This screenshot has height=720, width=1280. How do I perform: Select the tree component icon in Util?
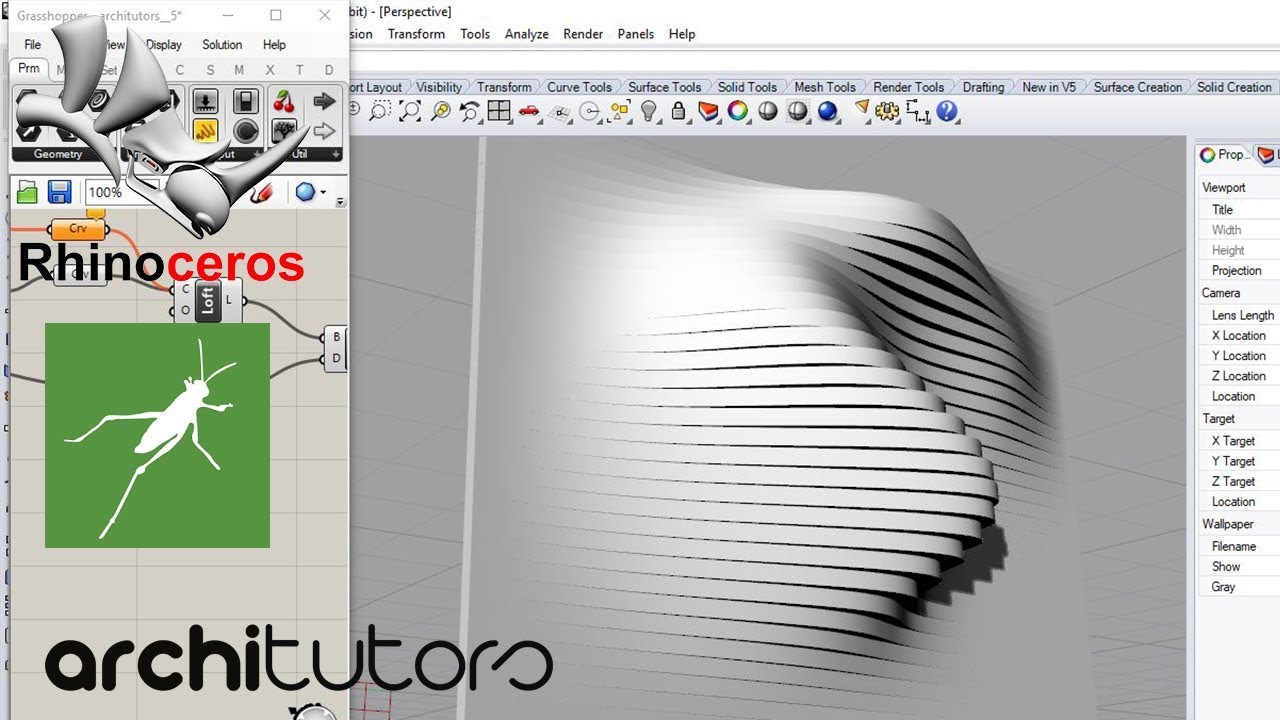coord(285,131)
